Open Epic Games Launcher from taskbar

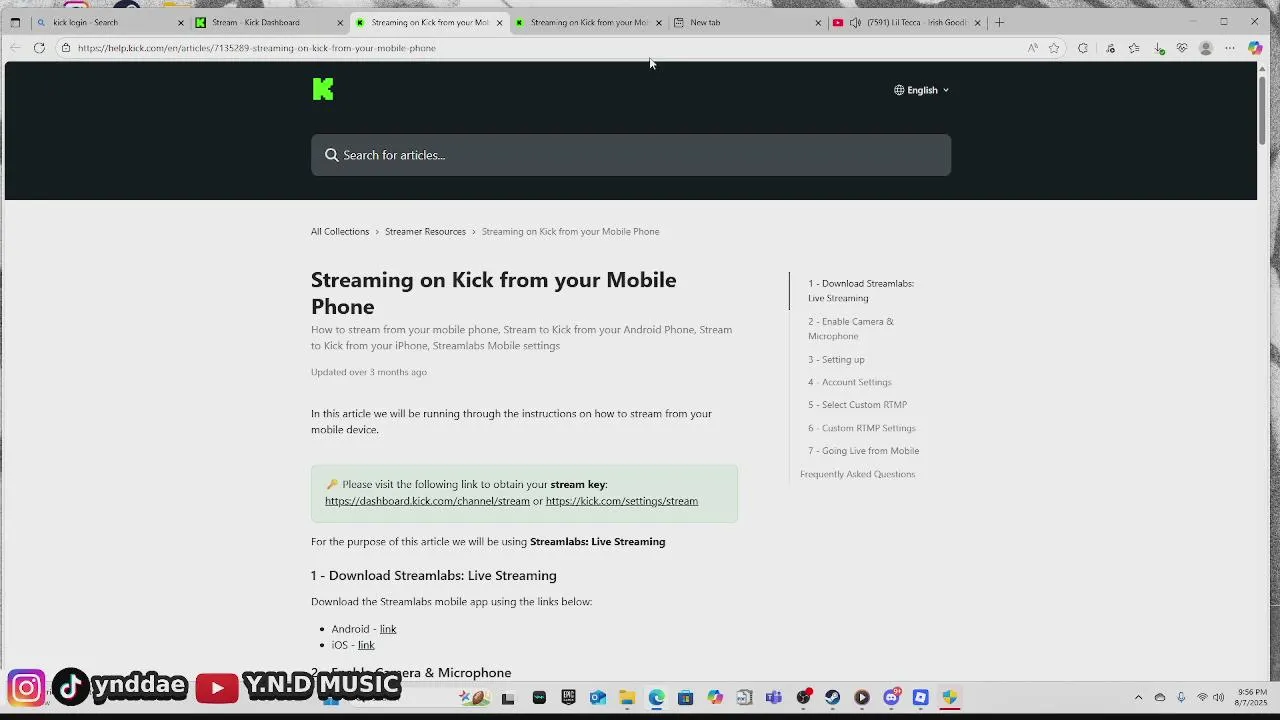(x=569, y=697)
